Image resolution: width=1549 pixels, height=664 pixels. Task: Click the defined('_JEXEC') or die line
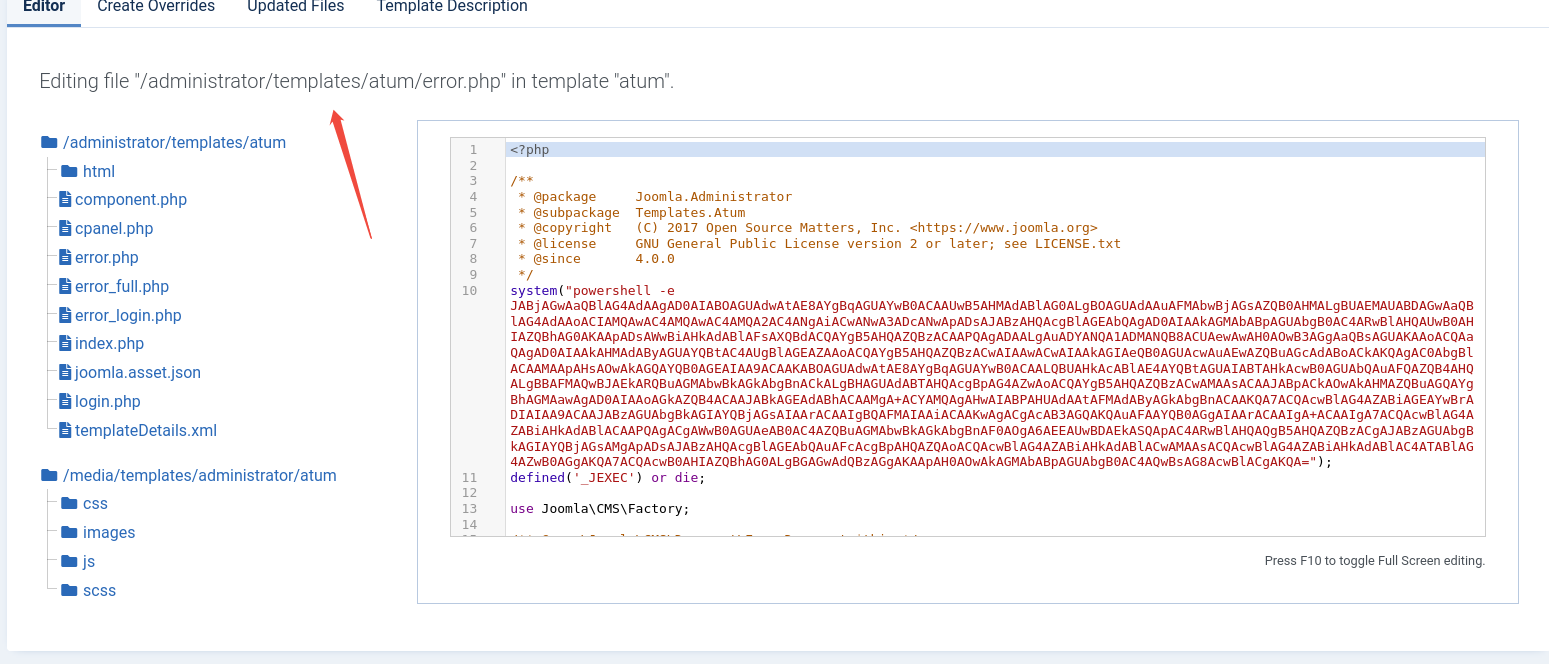608,478
